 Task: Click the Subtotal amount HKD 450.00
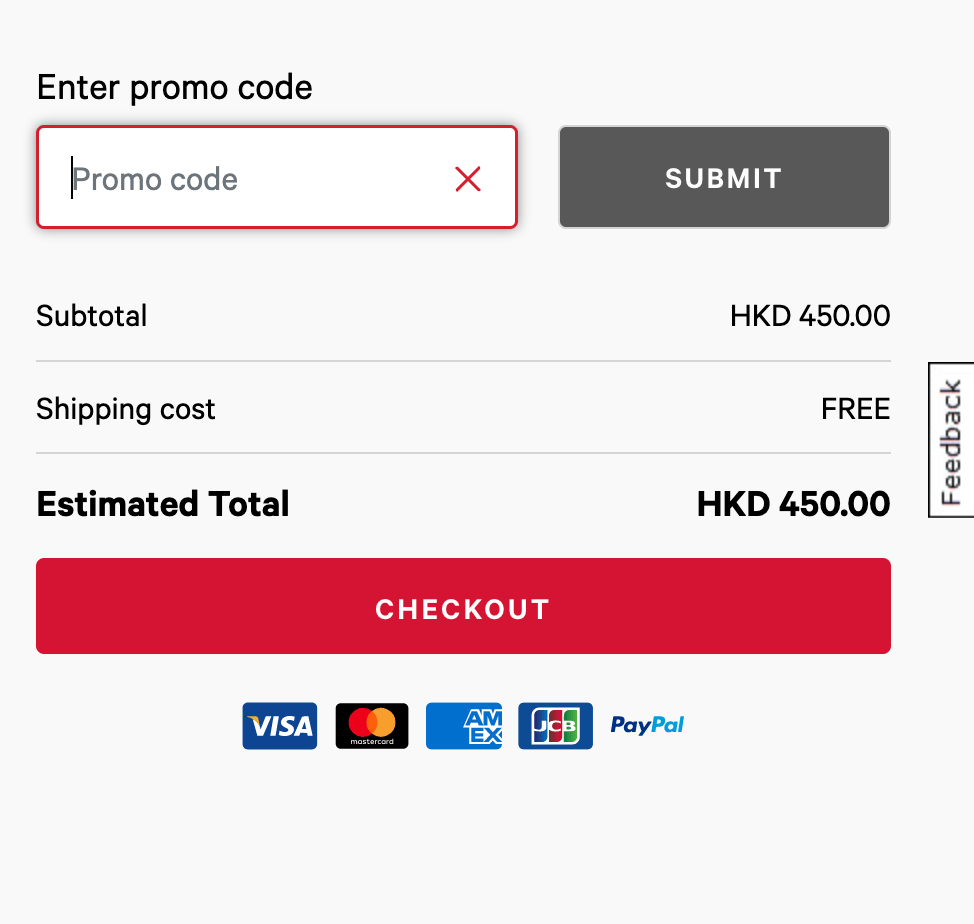[x=810, y=316]
